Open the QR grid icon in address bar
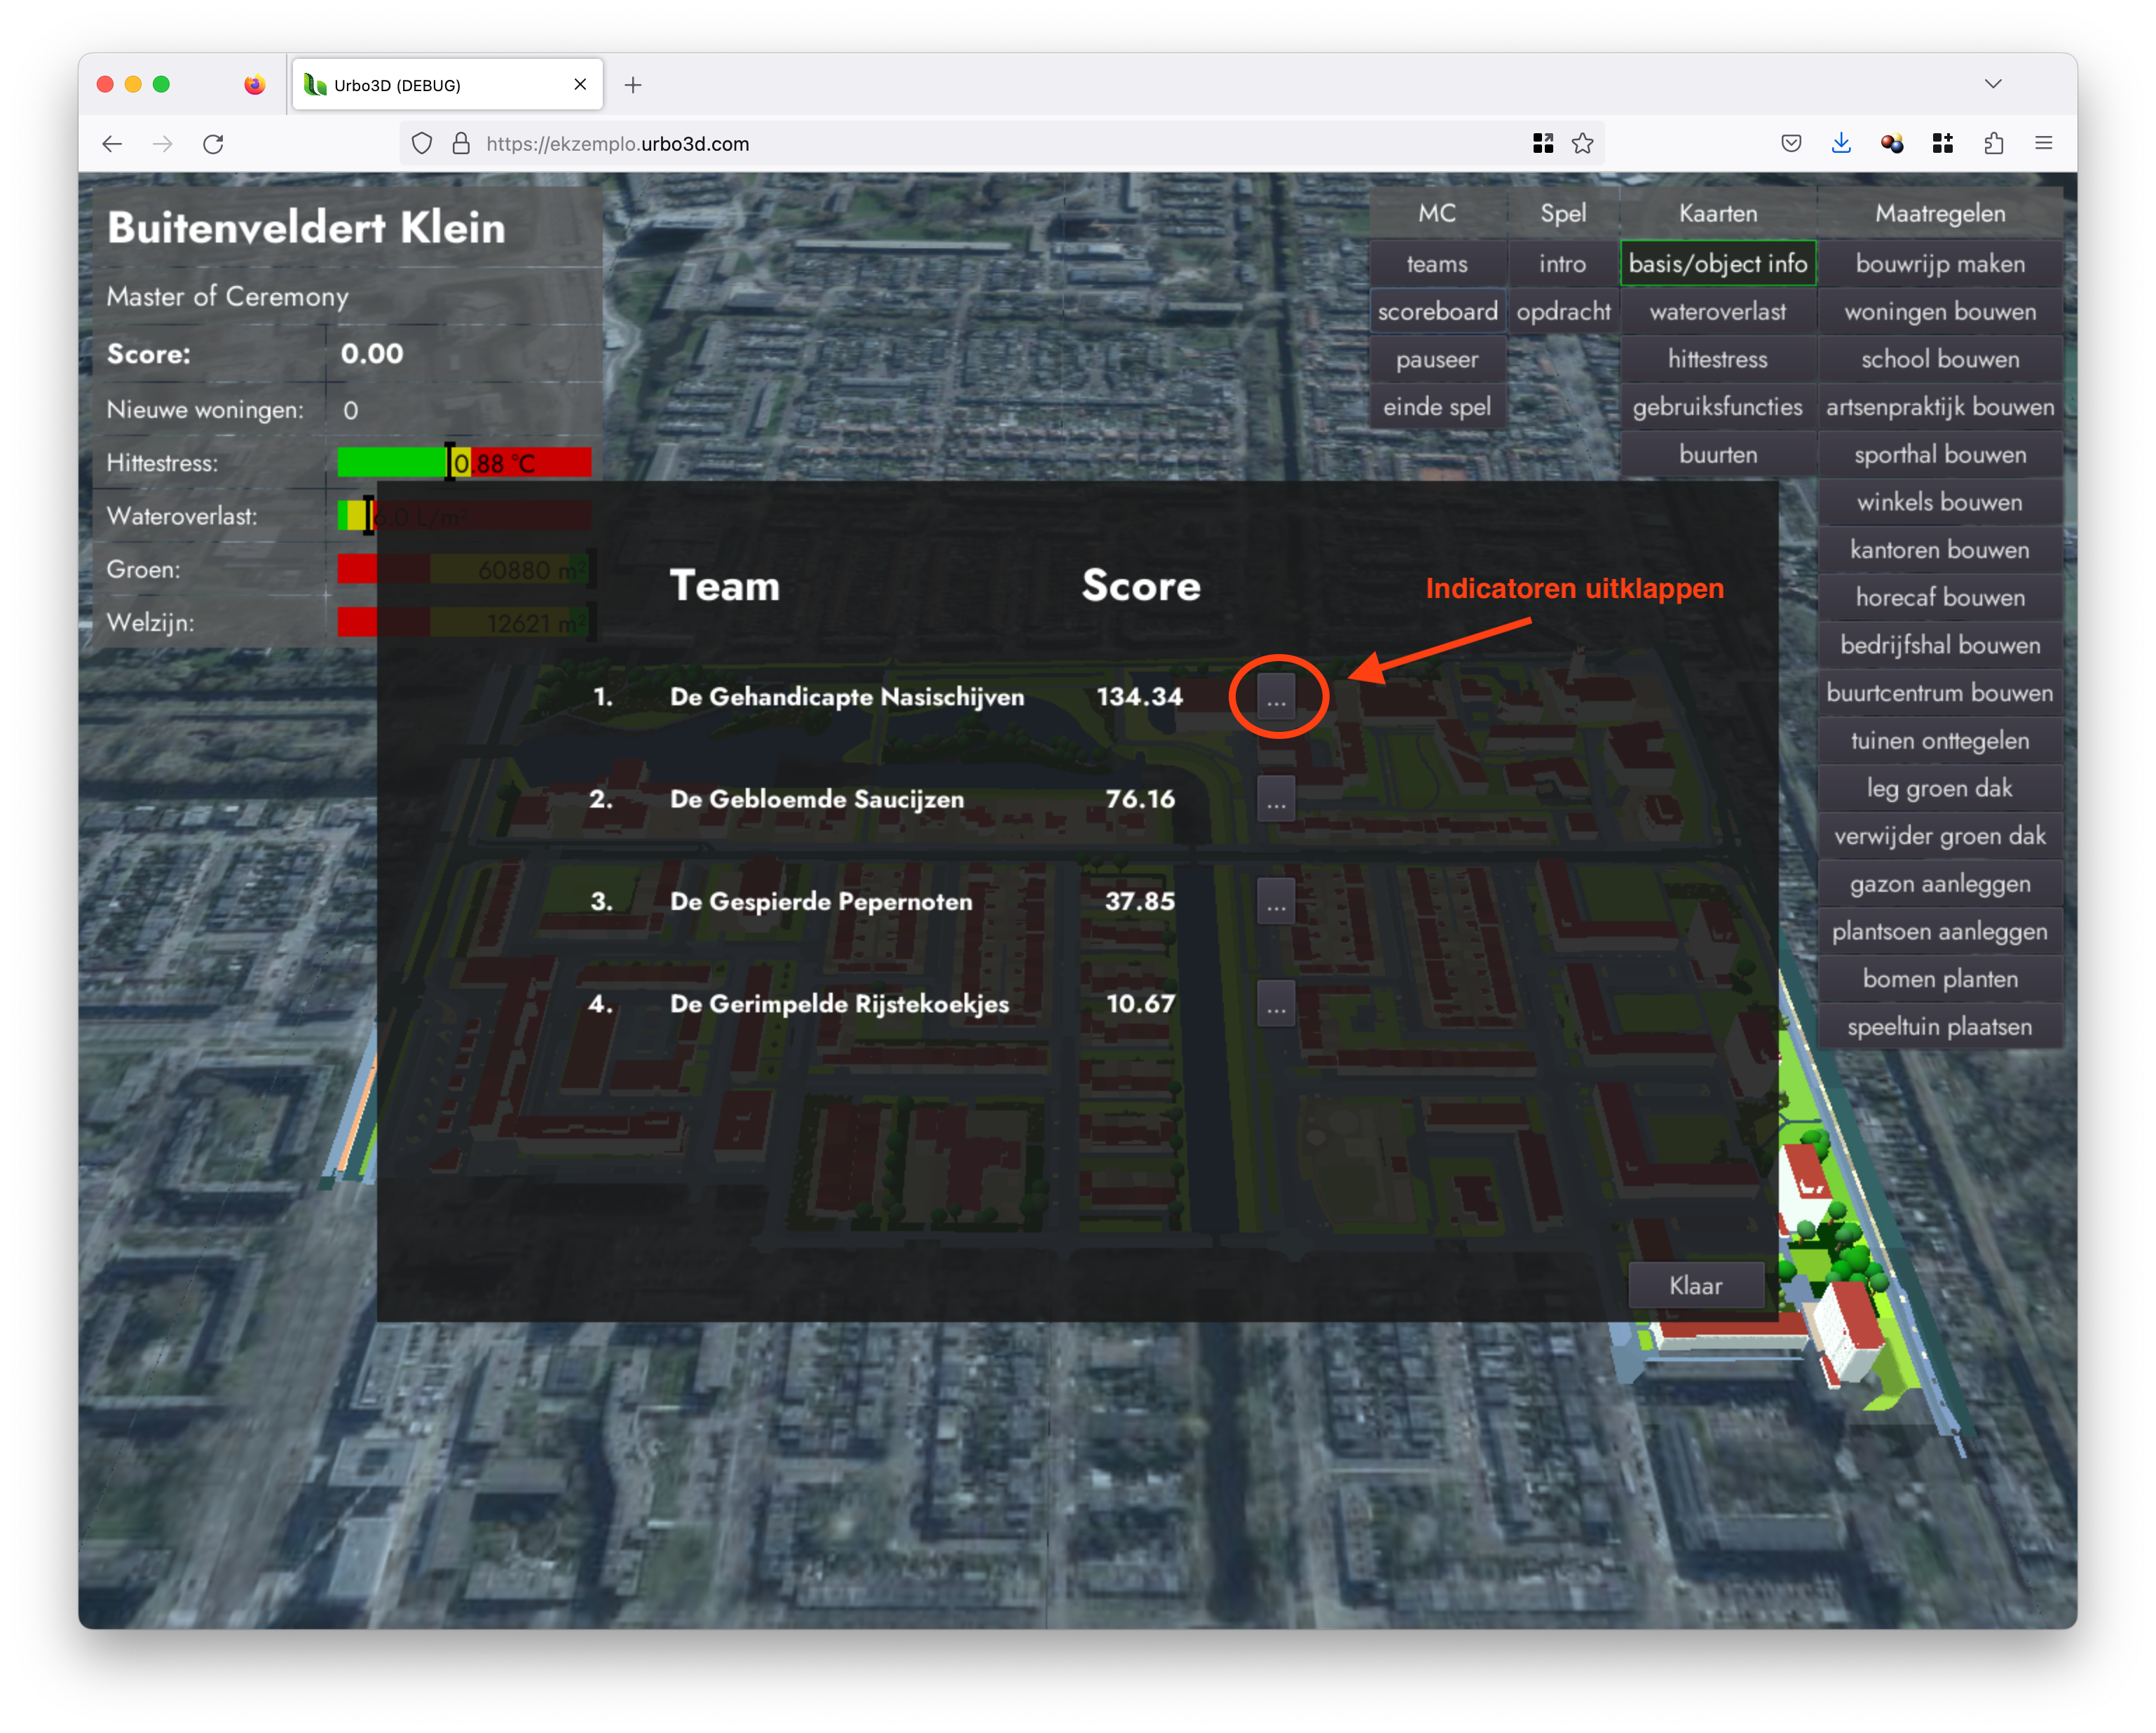This screenshot has height=1733, width=2156. [x=1543, y=144]
